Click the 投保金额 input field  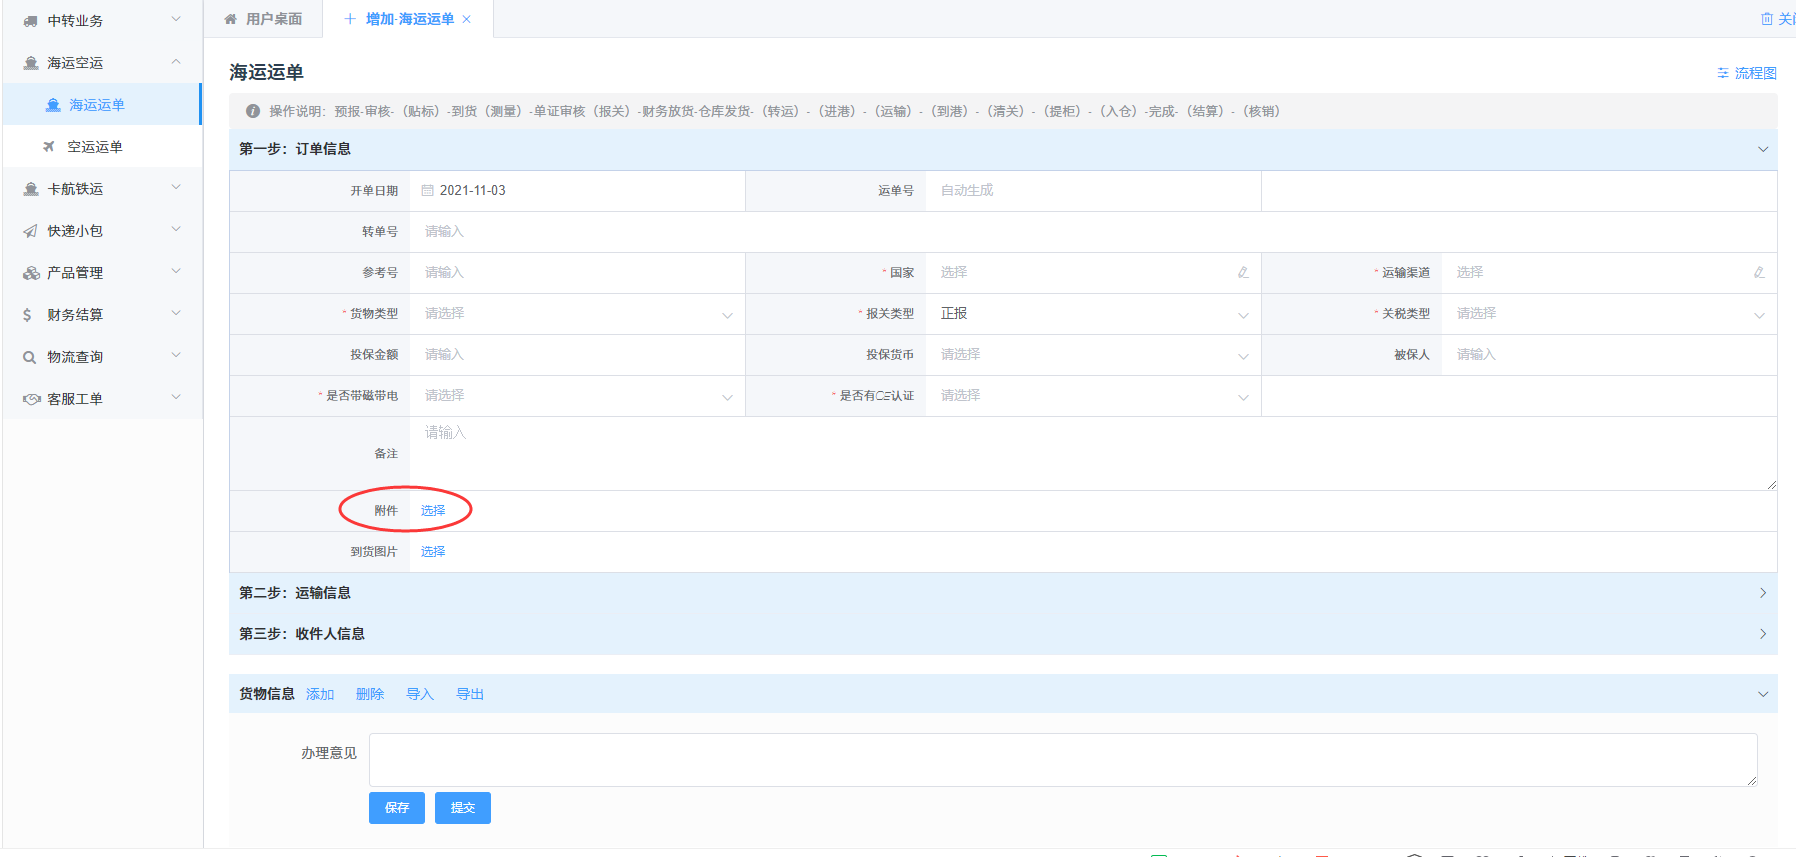coord(578,355)
